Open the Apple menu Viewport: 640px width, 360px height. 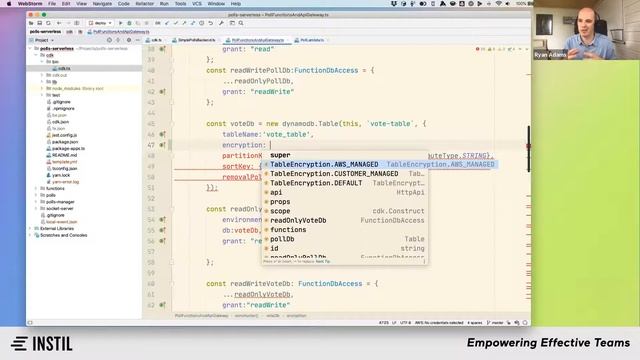click(9, 4)
